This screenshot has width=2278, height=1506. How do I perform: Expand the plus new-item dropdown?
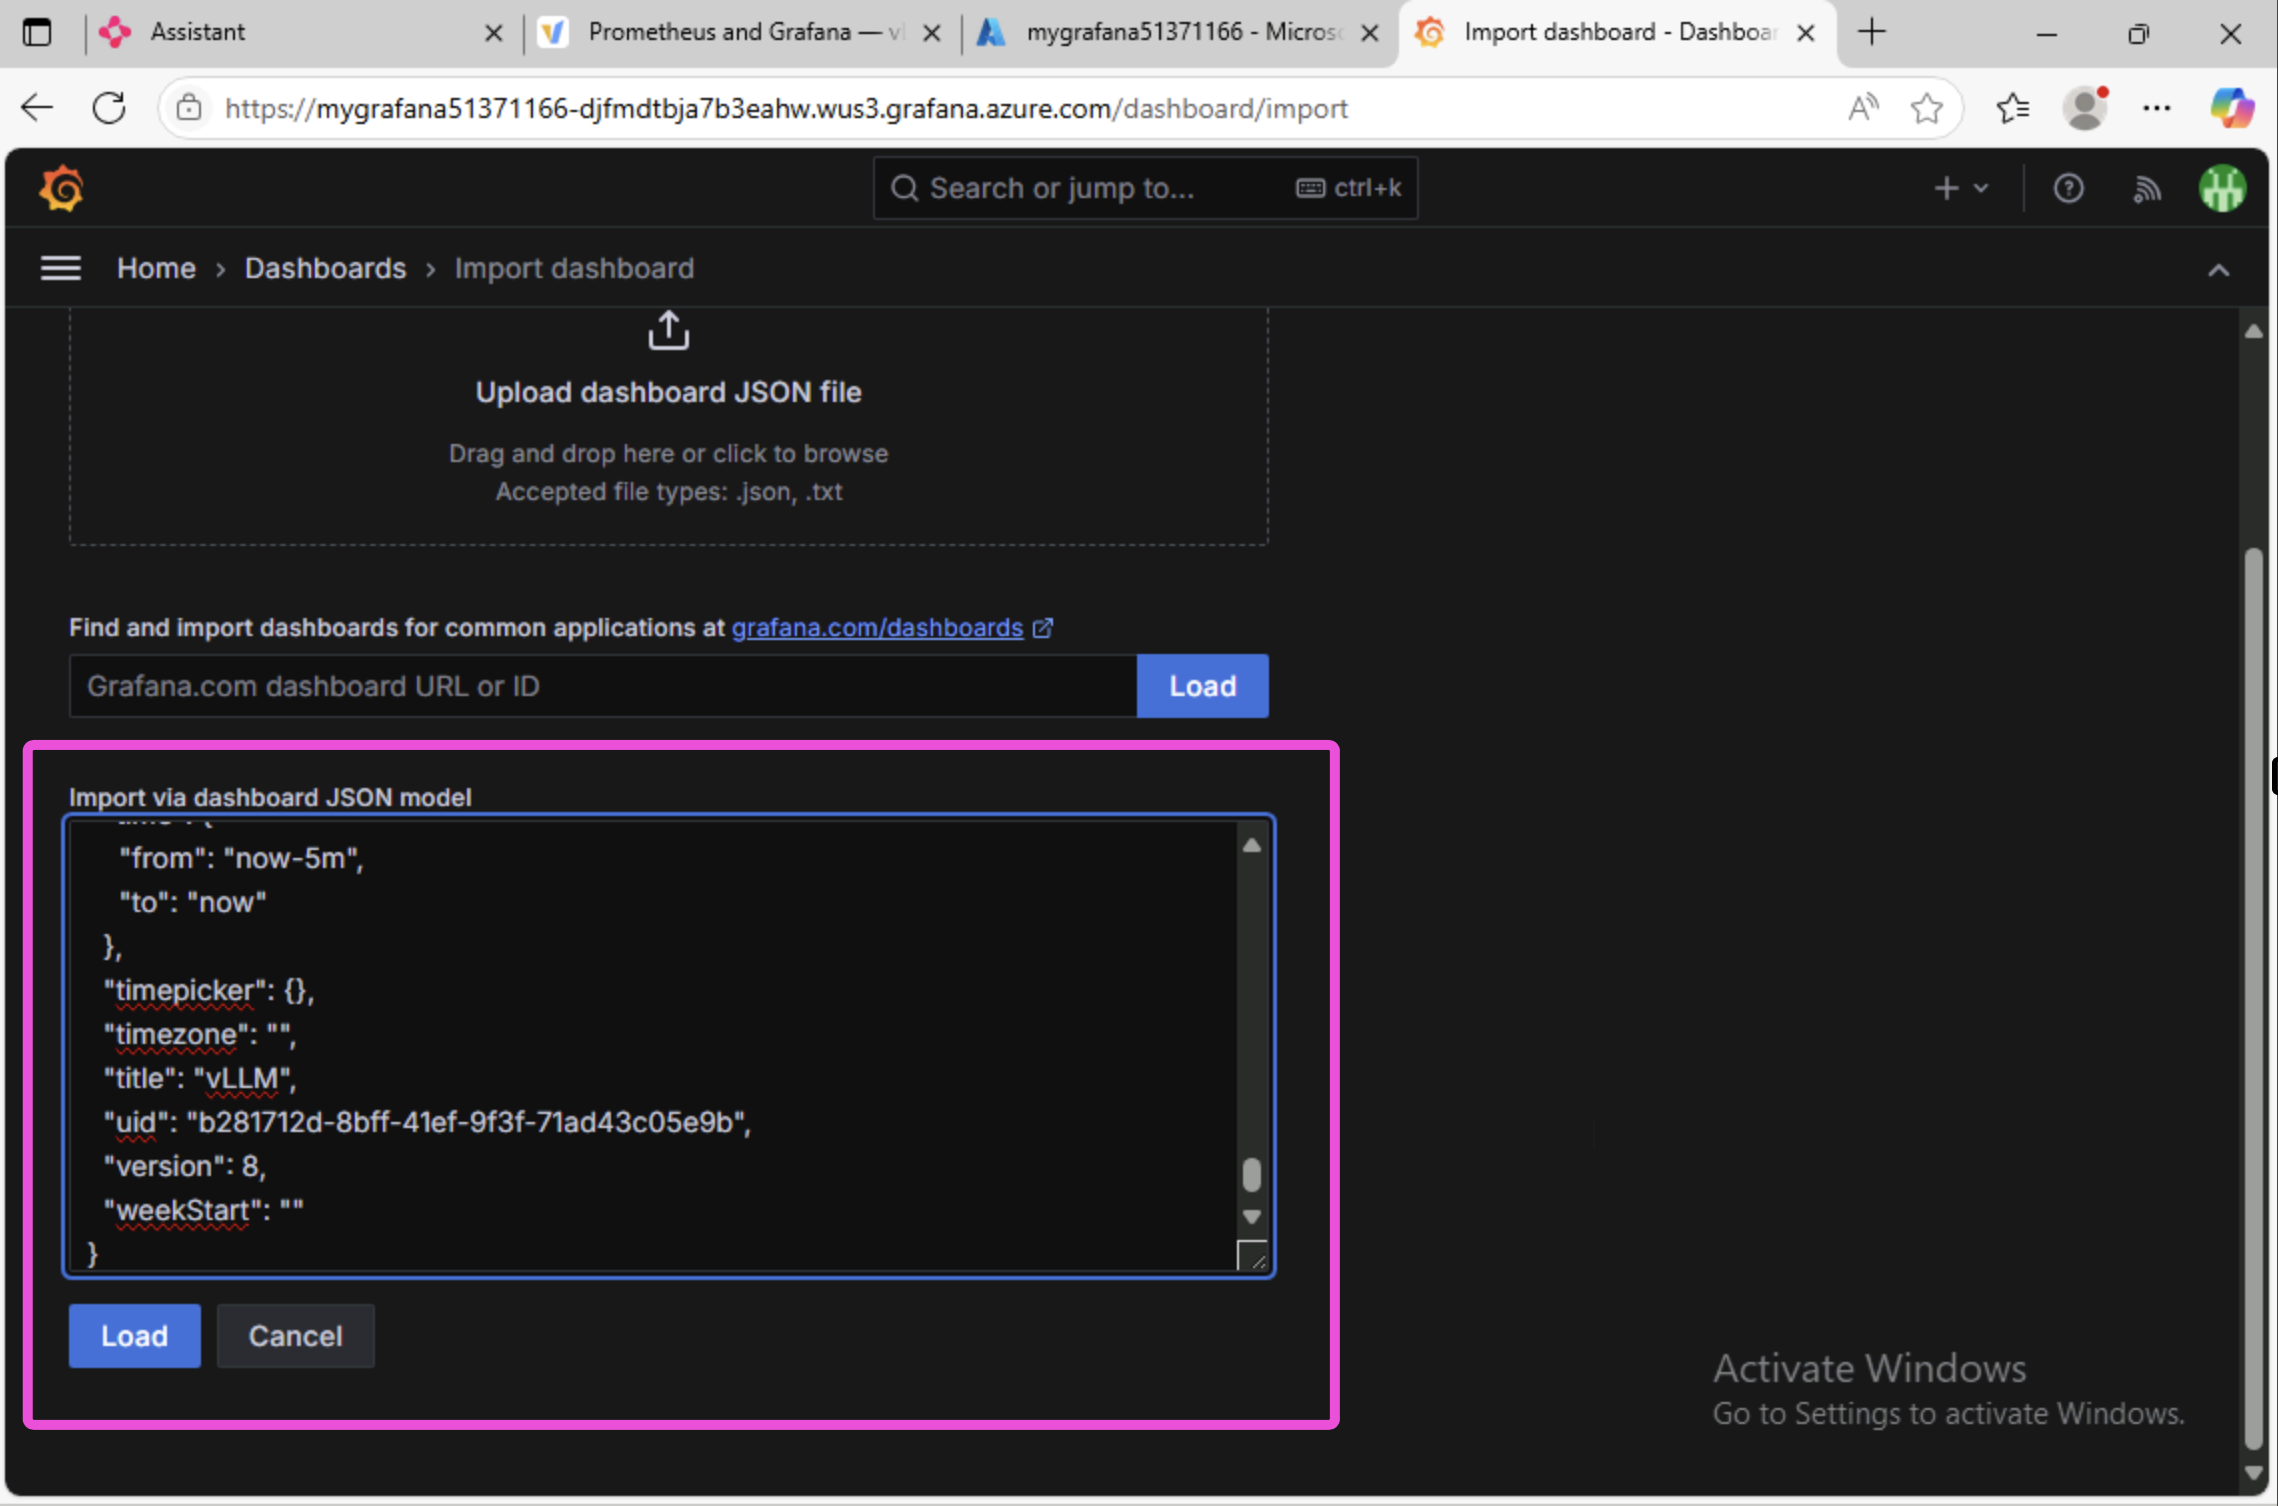1960,188
